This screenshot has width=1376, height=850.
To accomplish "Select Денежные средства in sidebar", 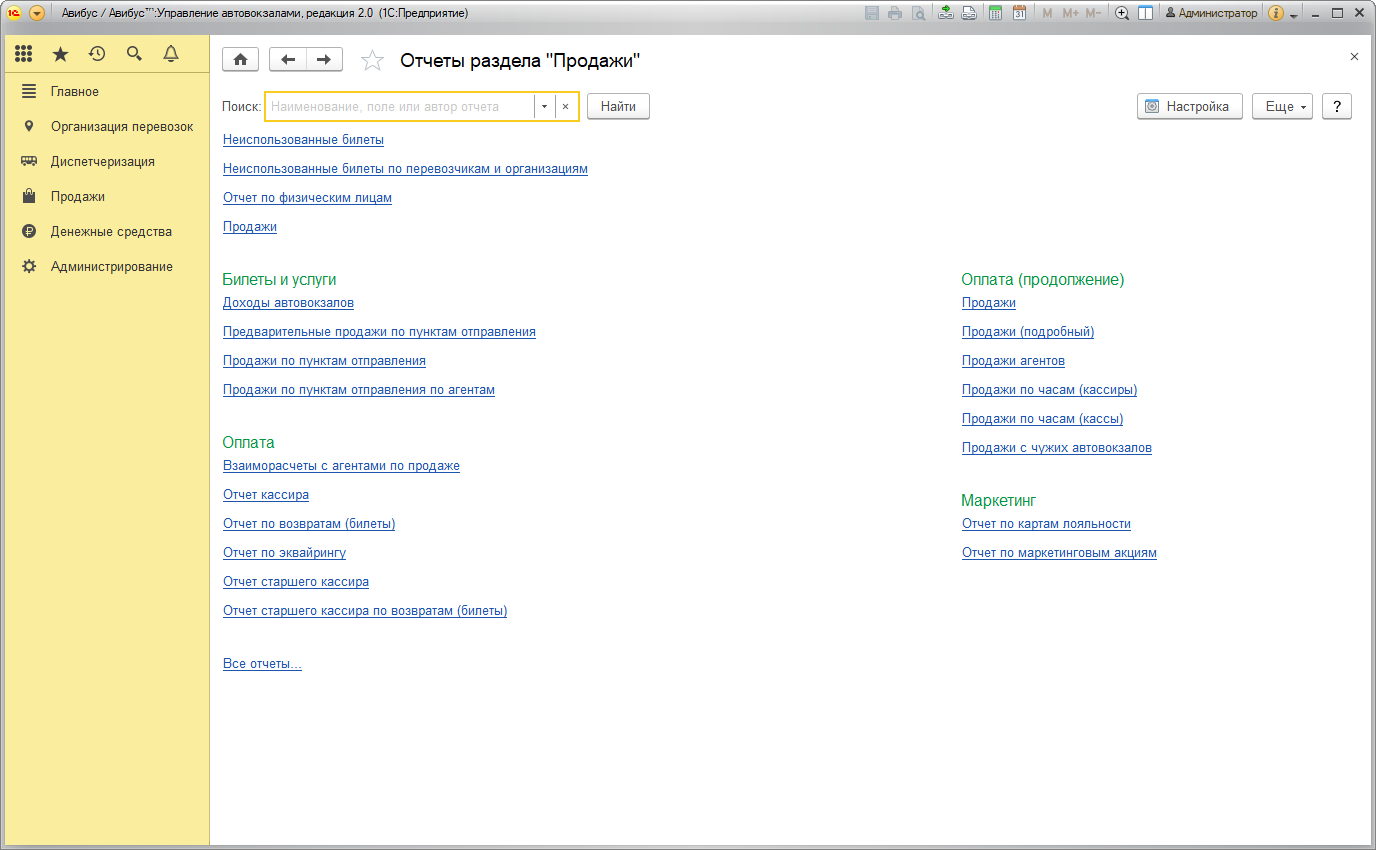I will pos(111,231).
